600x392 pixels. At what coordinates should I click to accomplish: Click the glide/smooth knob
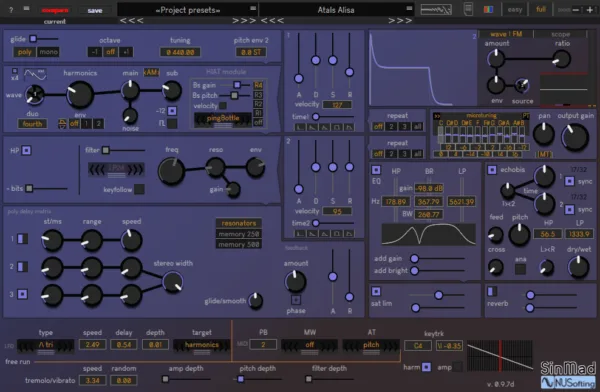tap(255, 301)
